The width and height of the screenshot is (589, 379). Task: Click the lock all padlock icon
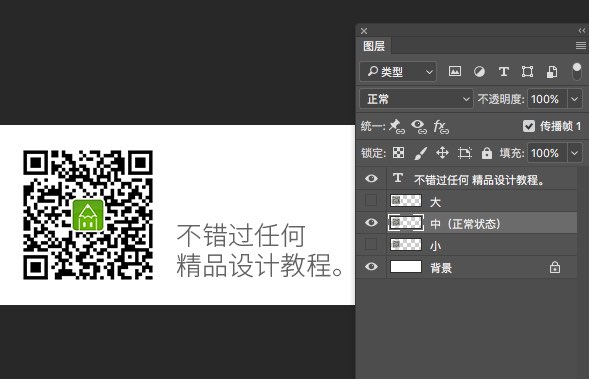click(x=487, y=153)
